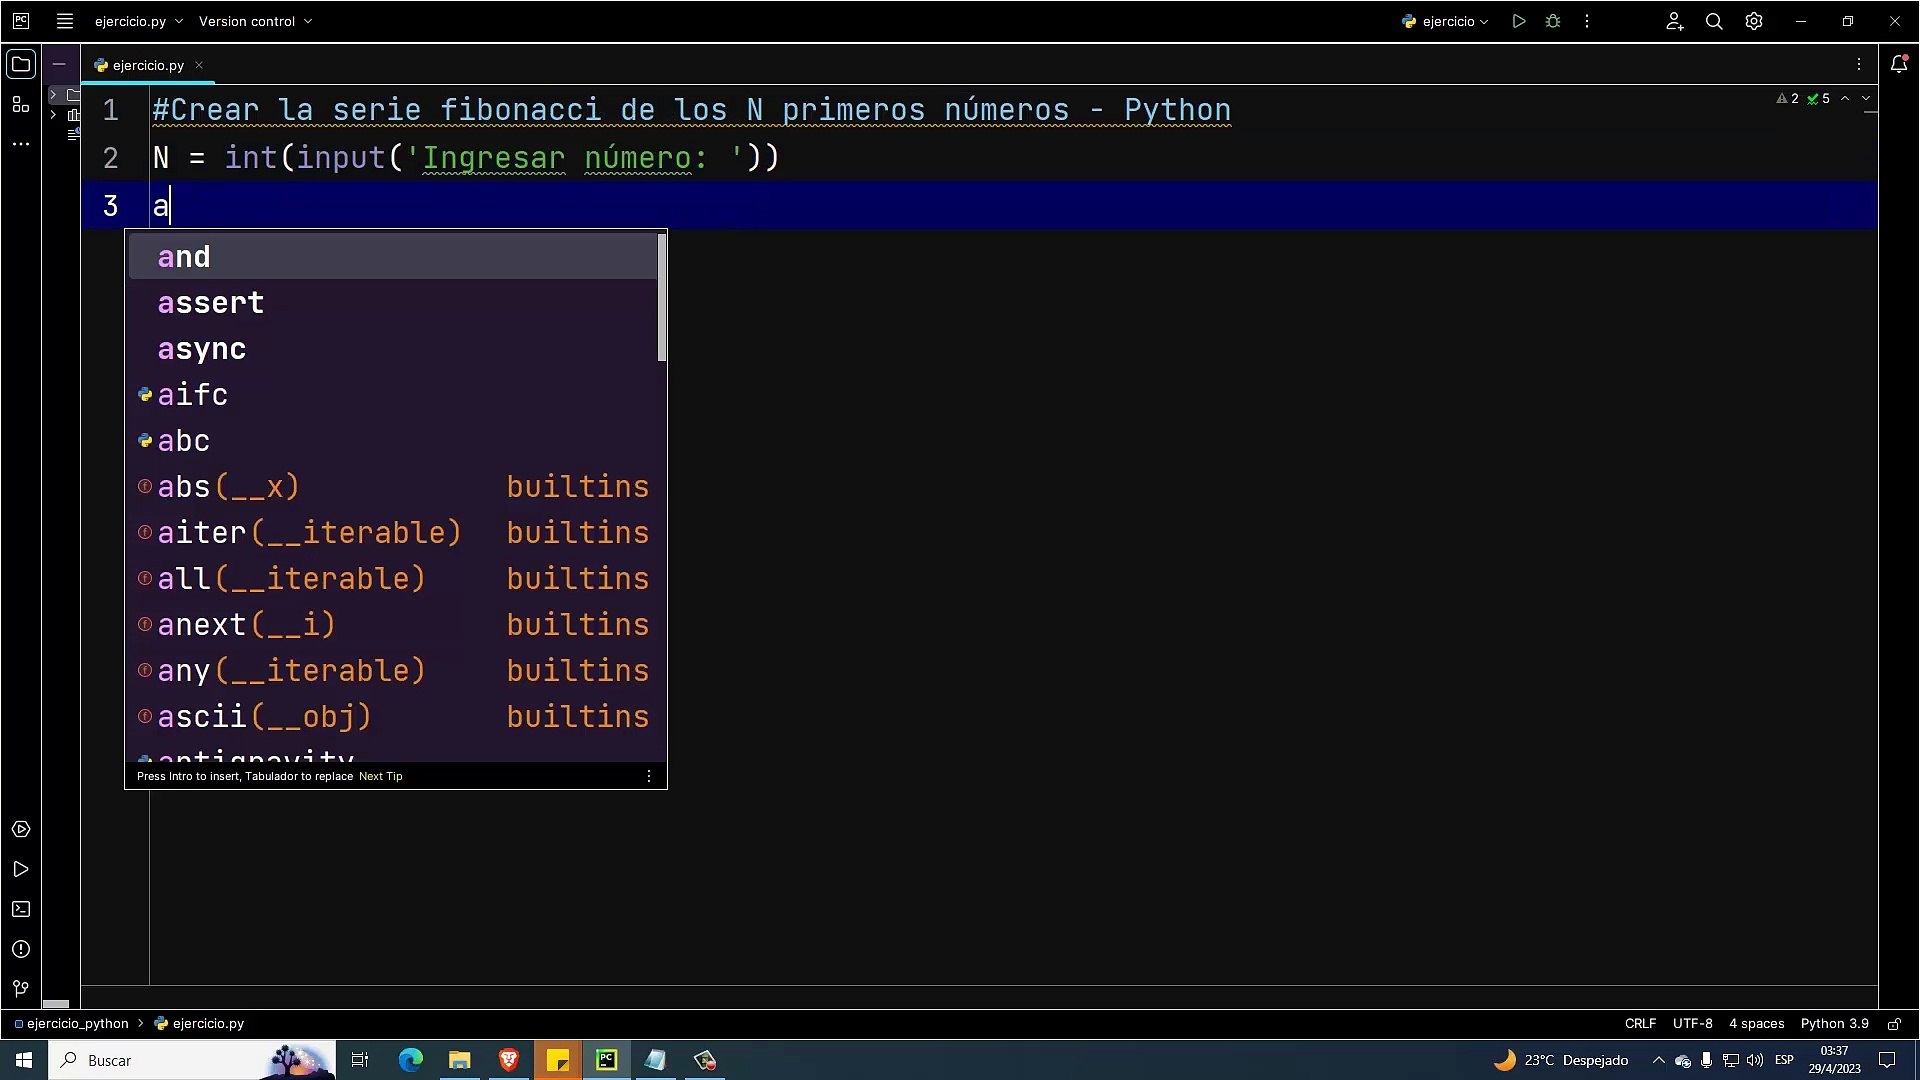
Task: Open the Project tool window
Action: point(21,65)
